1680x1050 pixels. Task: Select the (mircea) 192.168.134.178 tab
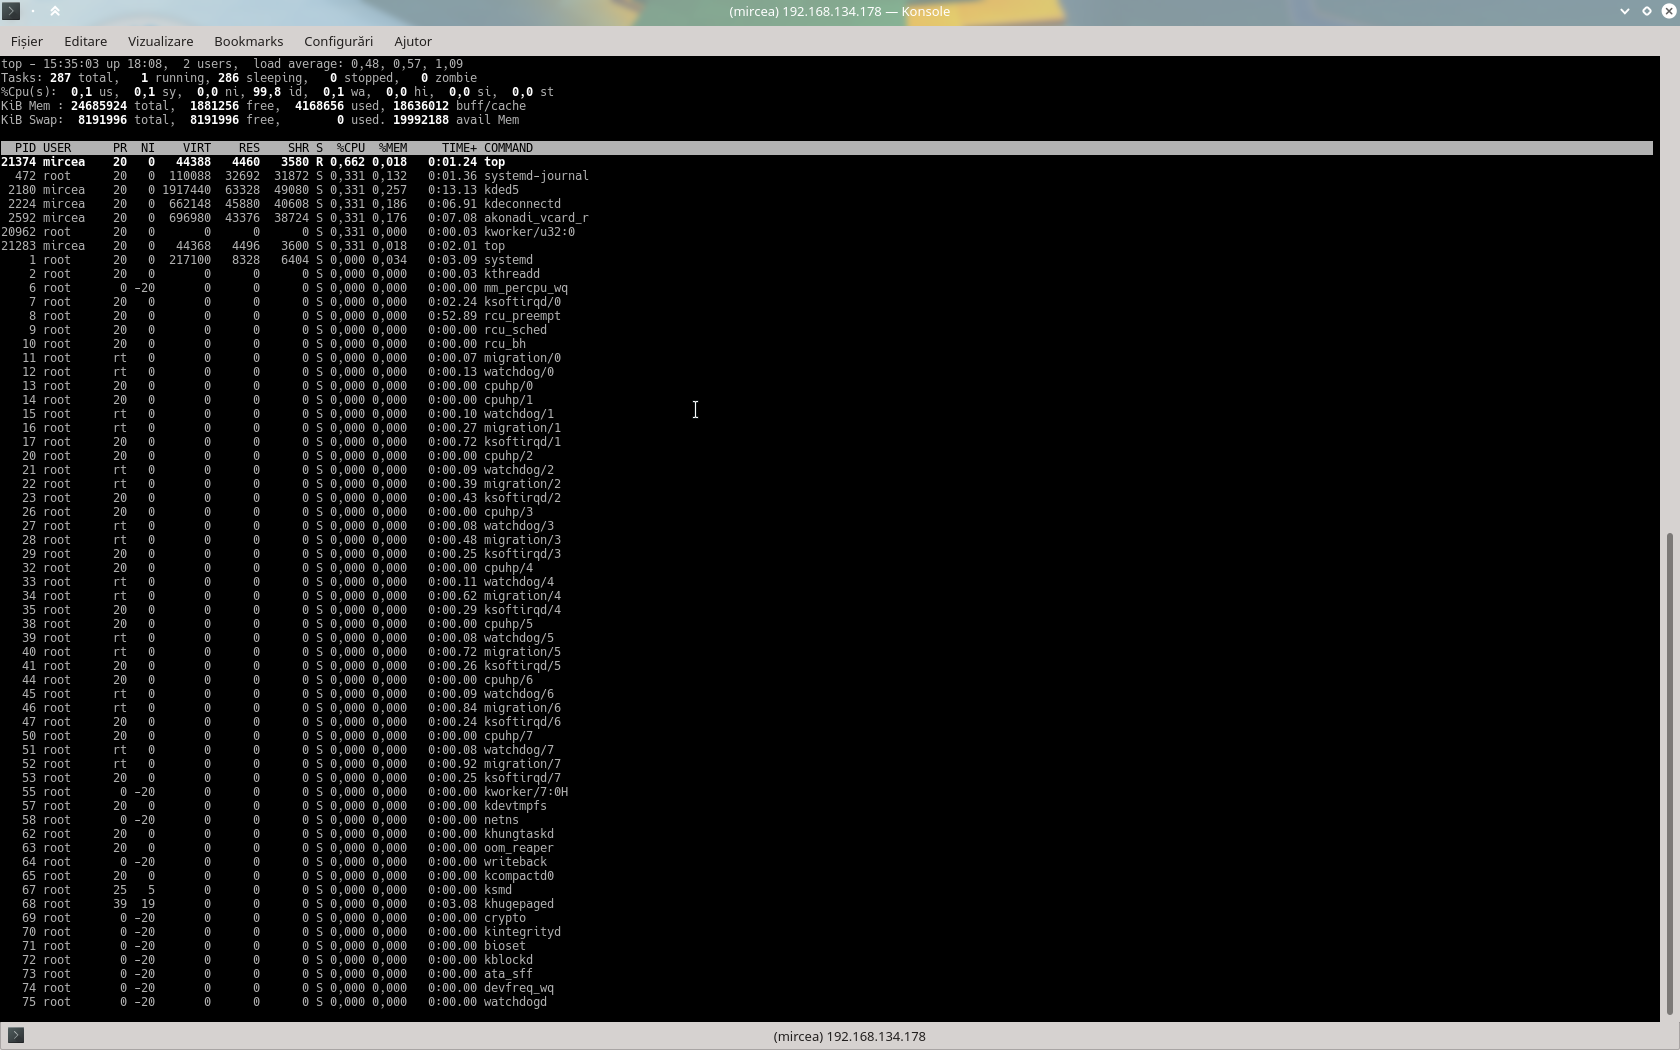849,1036
